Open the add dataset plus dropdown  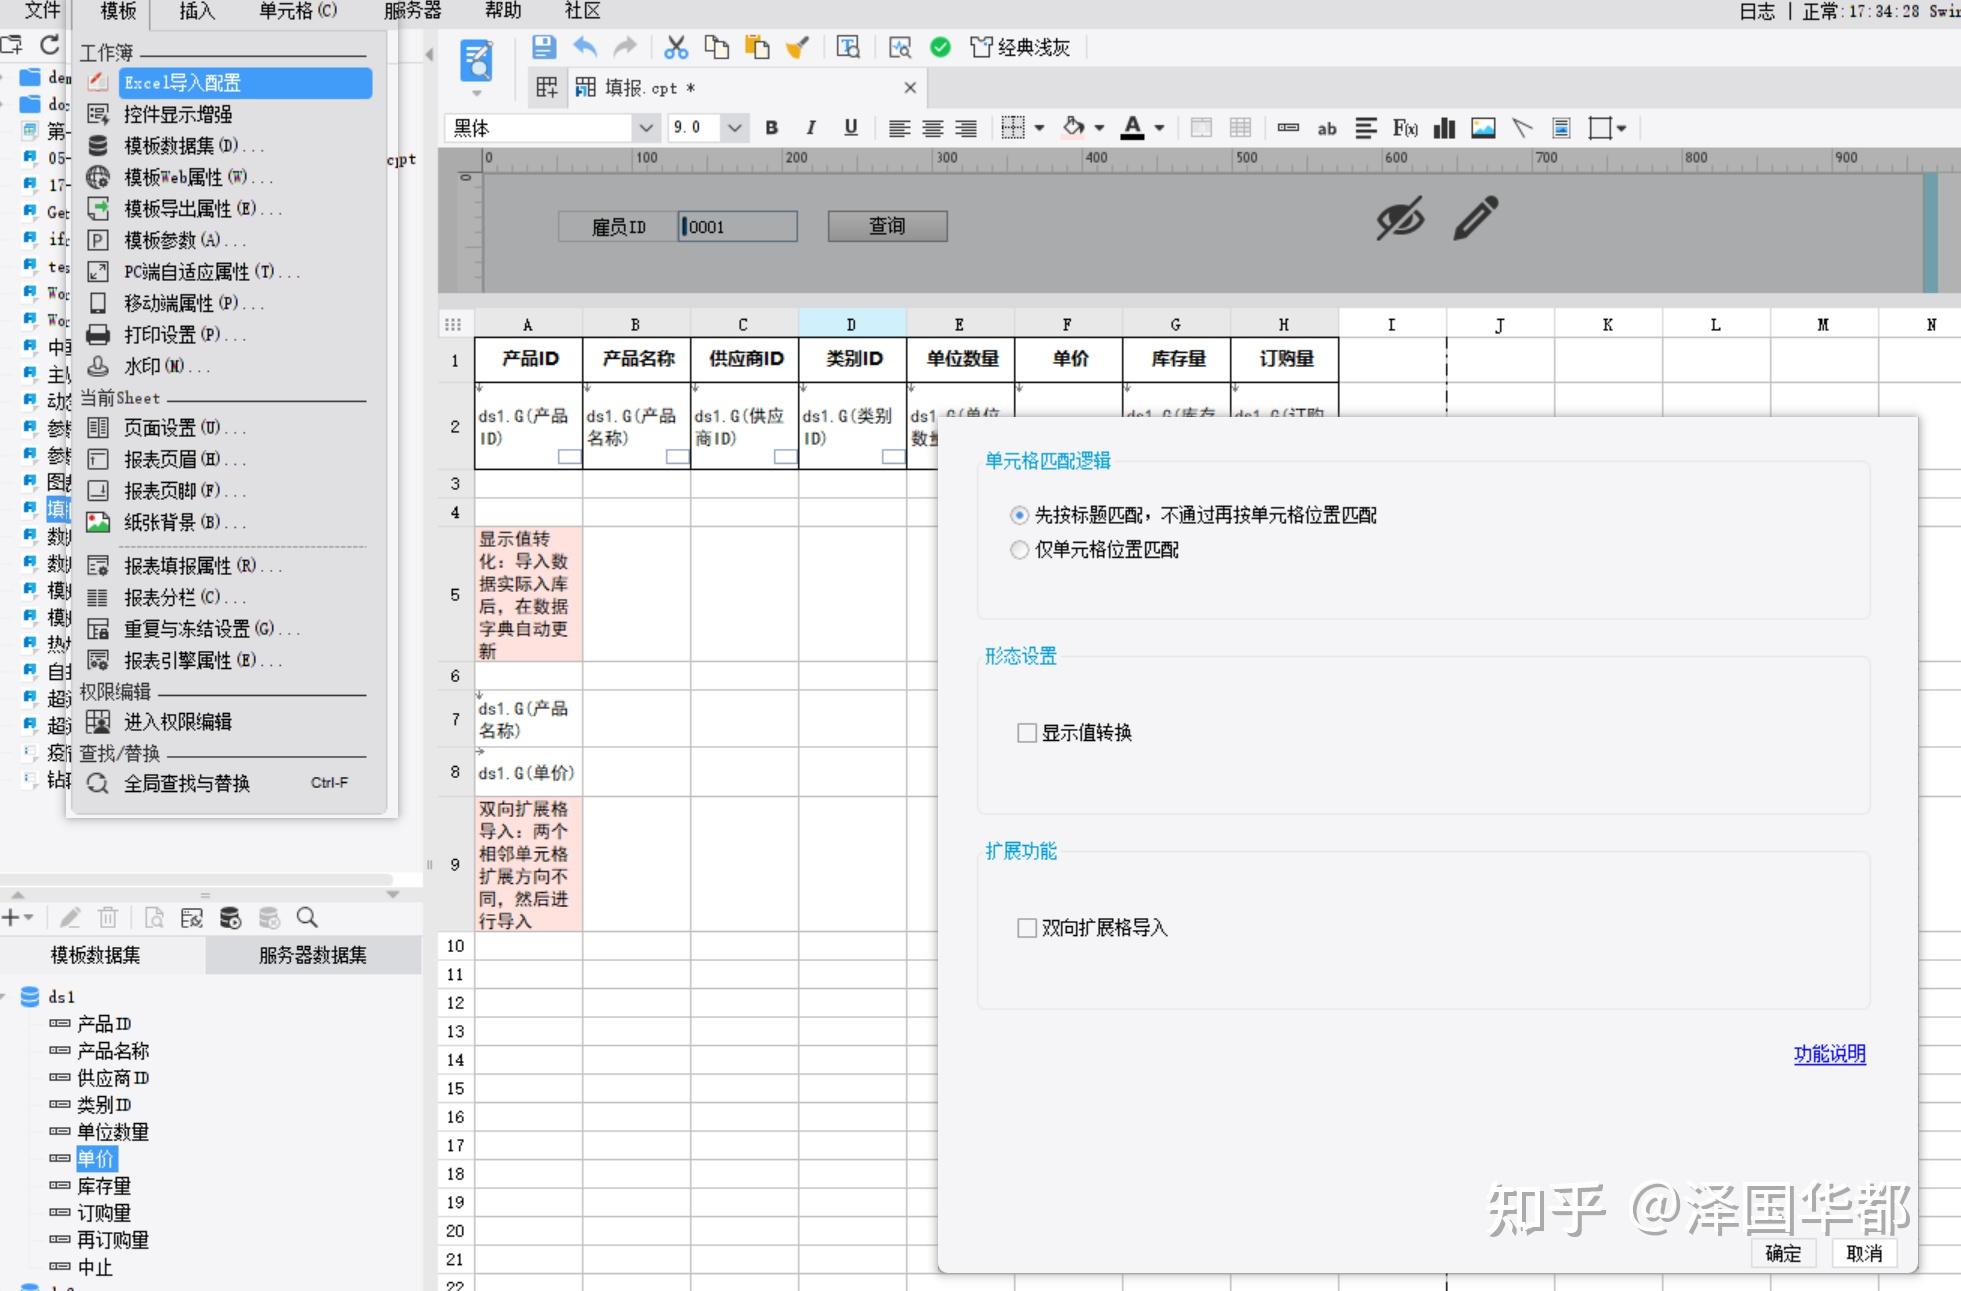point(18,917)
